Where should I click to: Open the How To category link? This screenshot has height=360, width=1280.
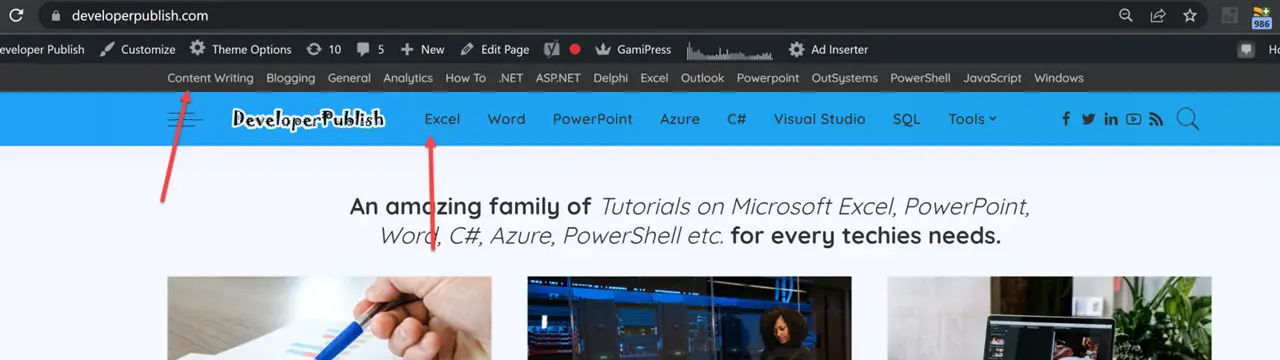tap(465, 78)
